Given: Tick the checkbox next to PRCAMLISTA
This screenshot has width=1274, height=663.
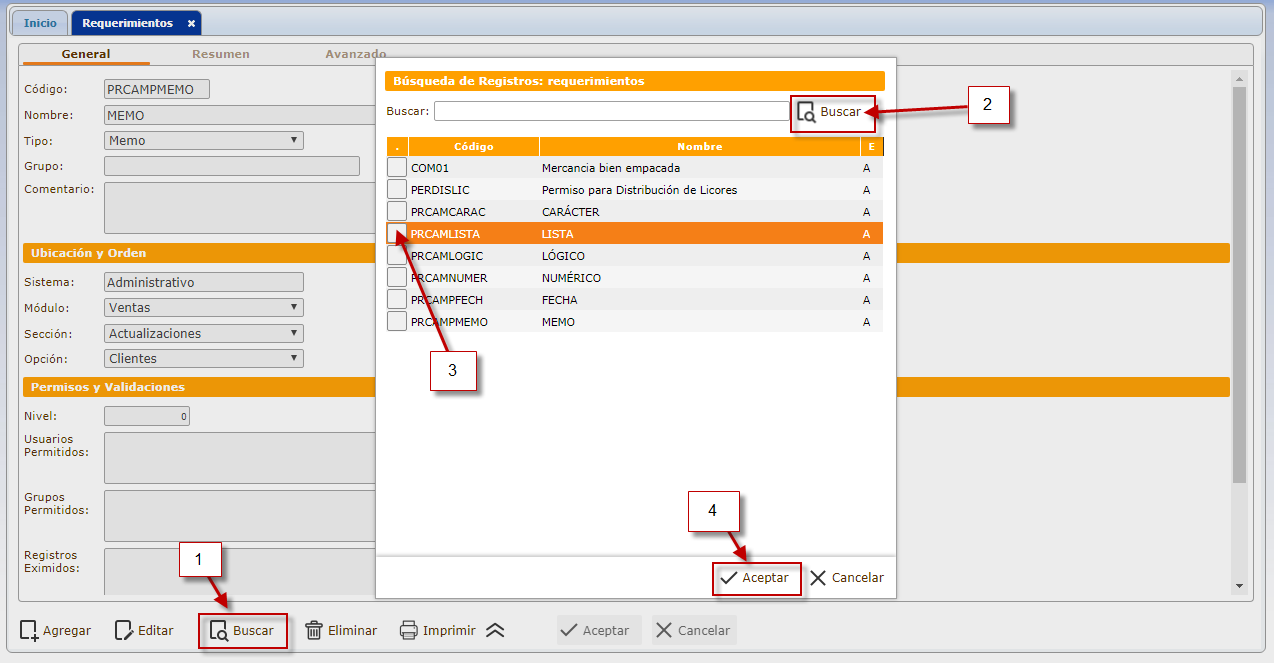Looking at the screenshot, I should point(397,234).
